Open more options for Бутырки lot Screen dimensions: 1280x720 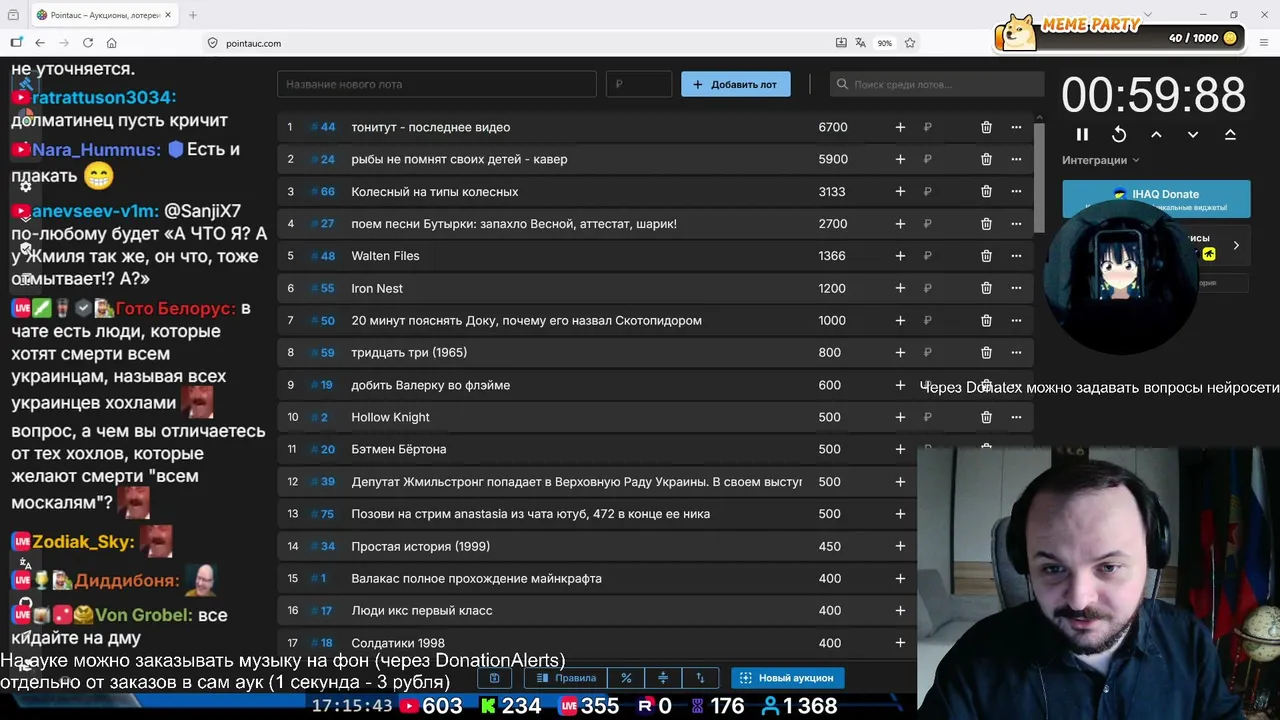[x=1016, y=224]
